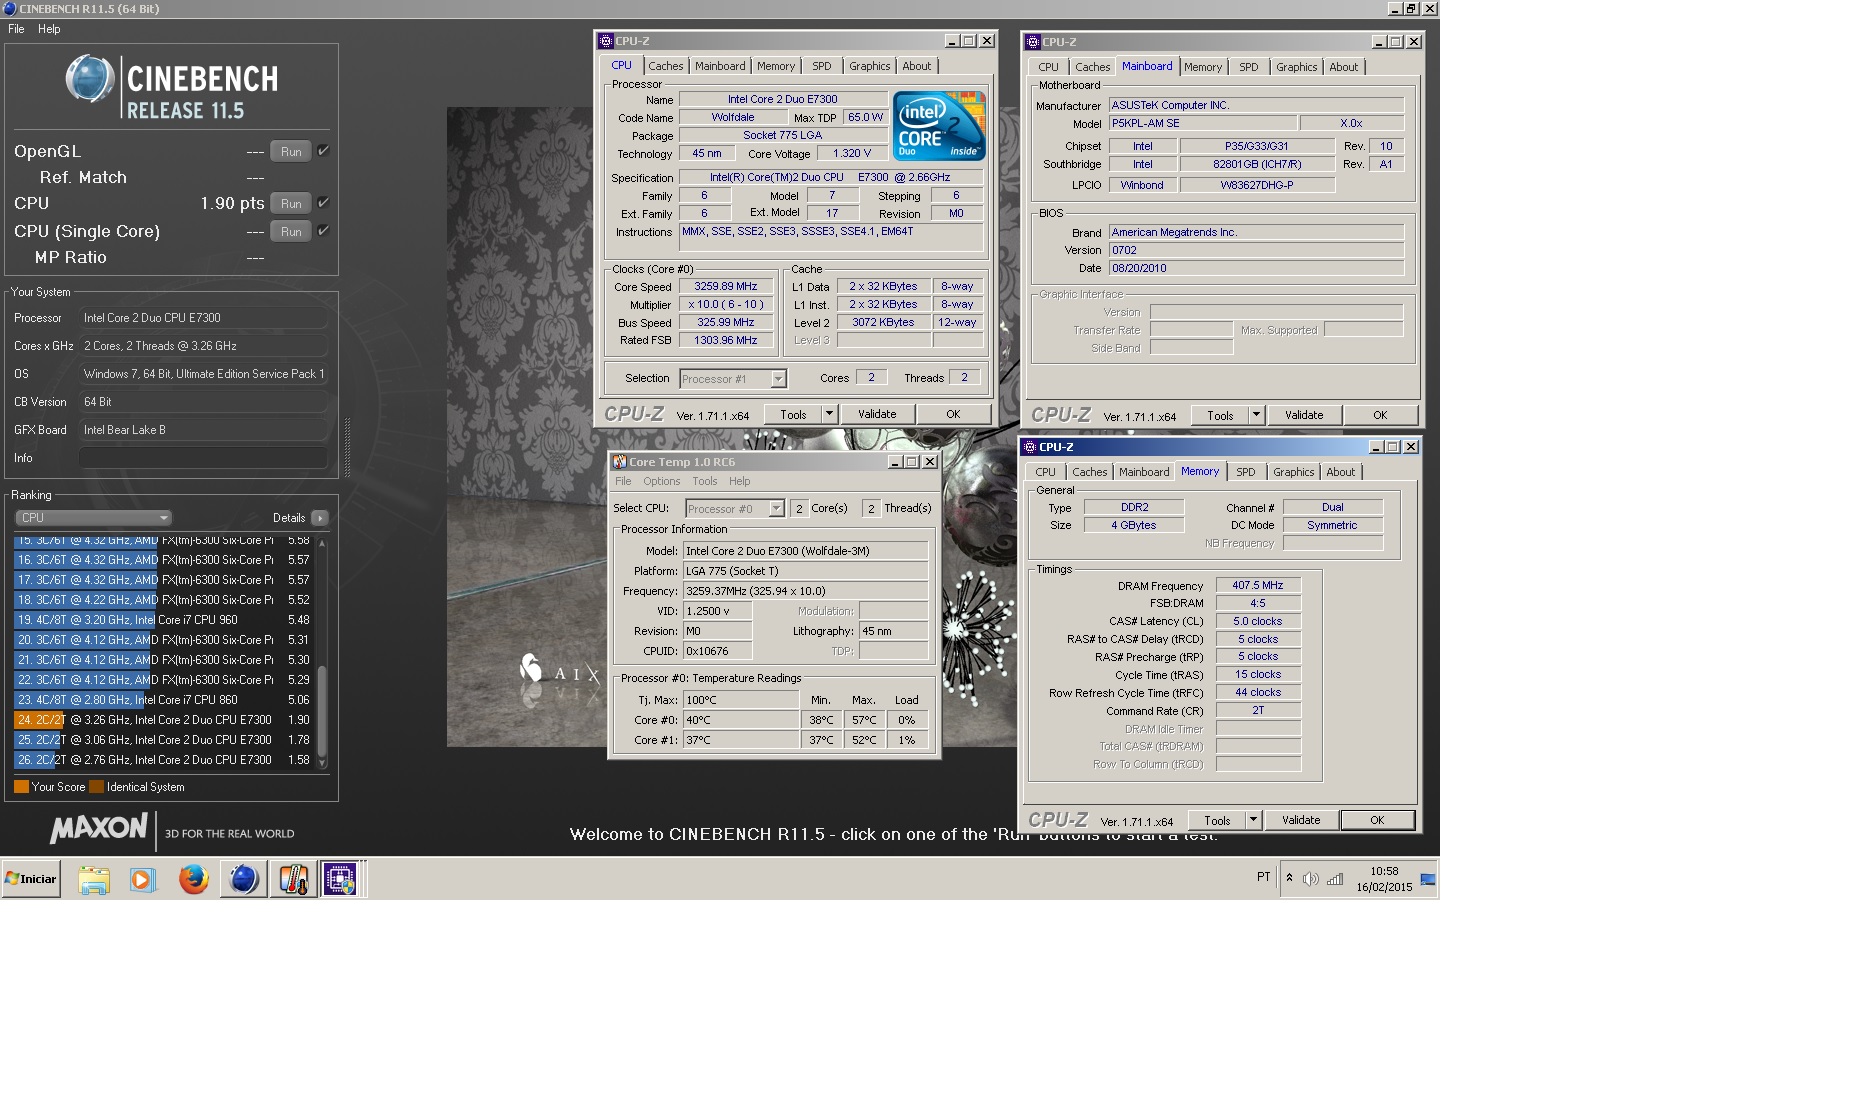This screenshot has height=1105, width=1865.
Task: Open Tools dropdown arrow in CPU-Z CPU window
Action: tap(828, 414)
